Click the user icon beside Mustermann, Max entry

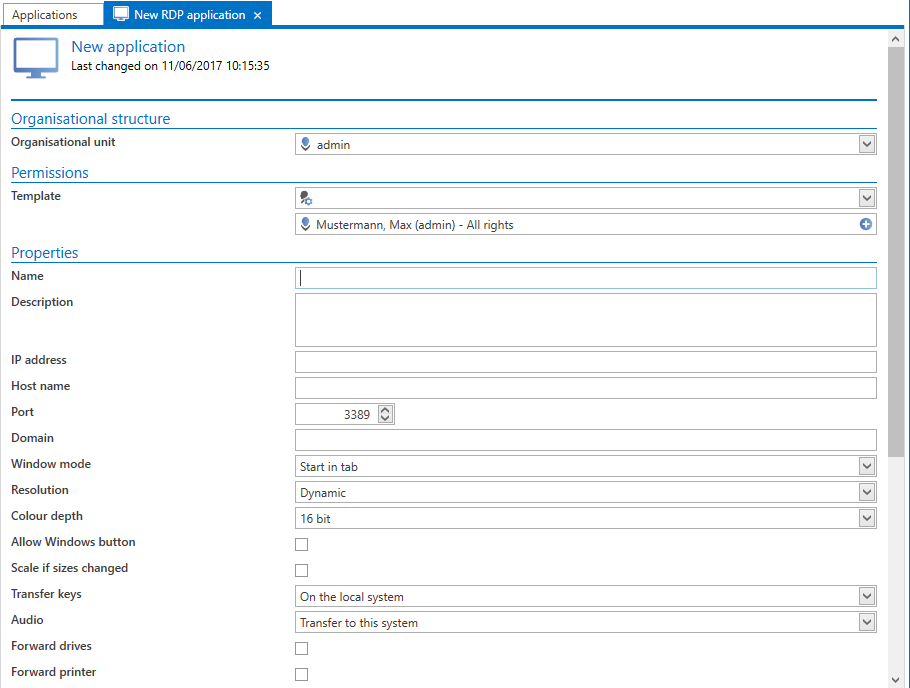[x=305, y=224]
